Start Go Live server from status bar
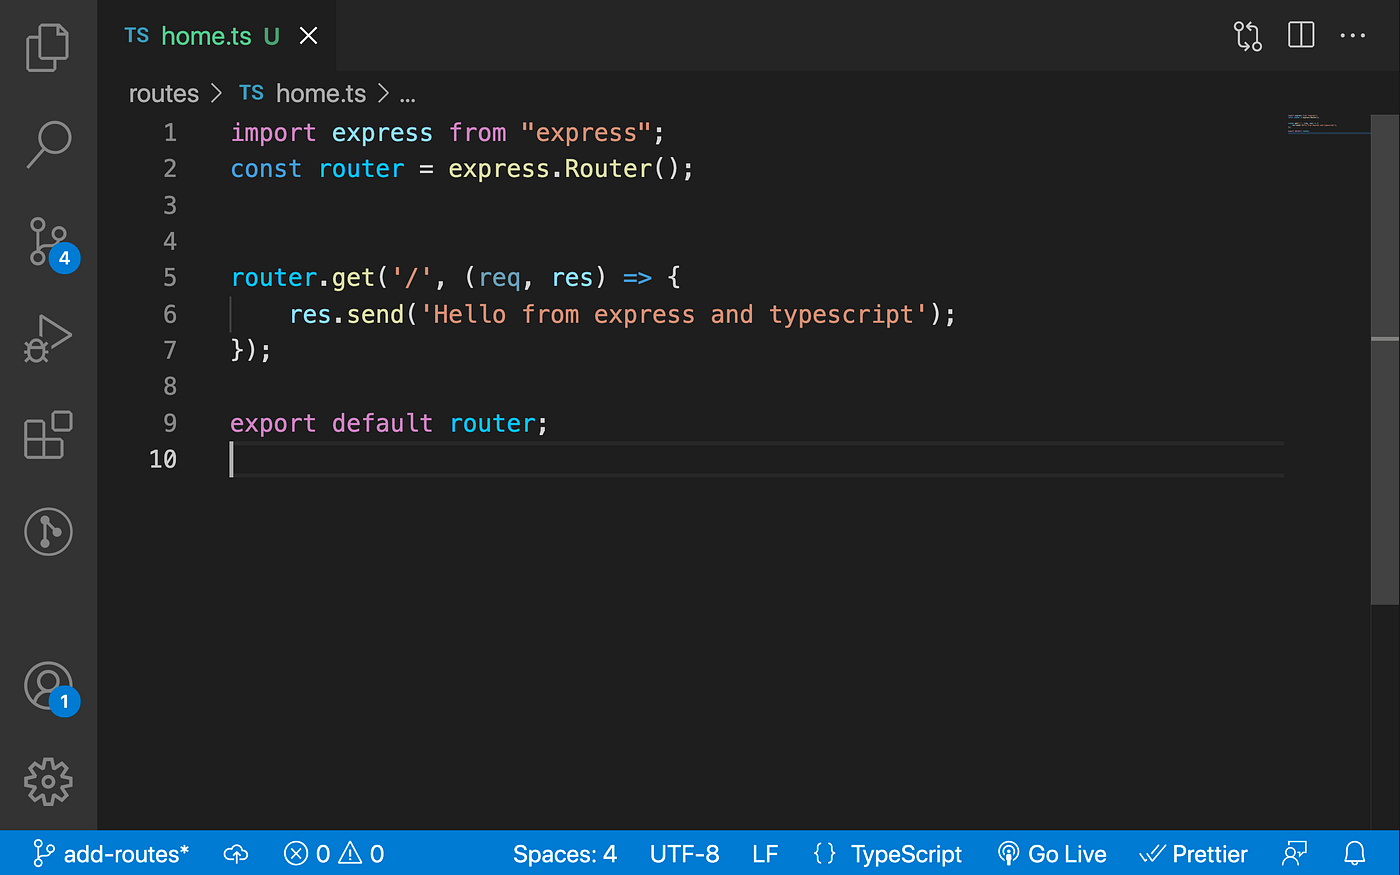This screenshot has height=875, width=1400. (1052, 853)
